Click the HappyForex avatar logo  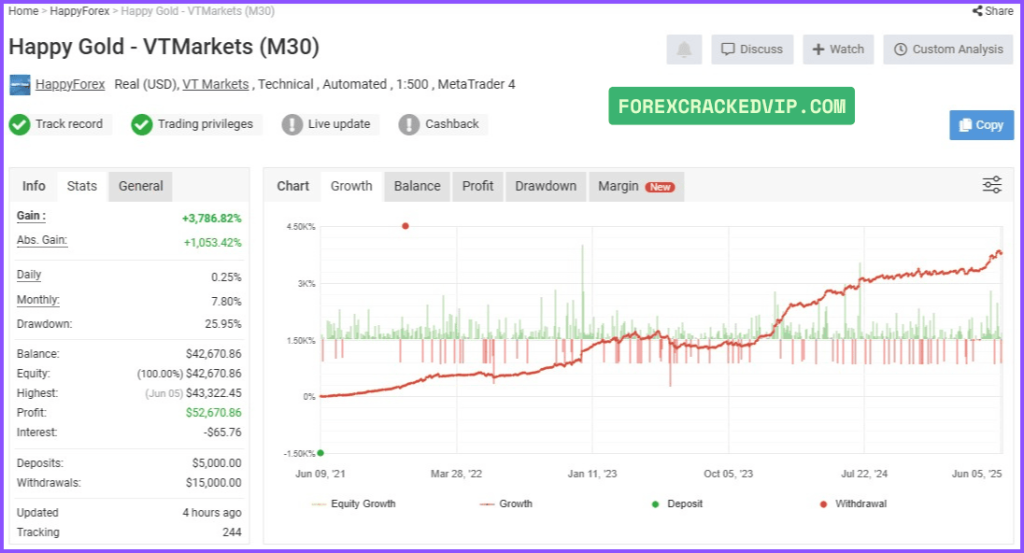coord(20,85)
